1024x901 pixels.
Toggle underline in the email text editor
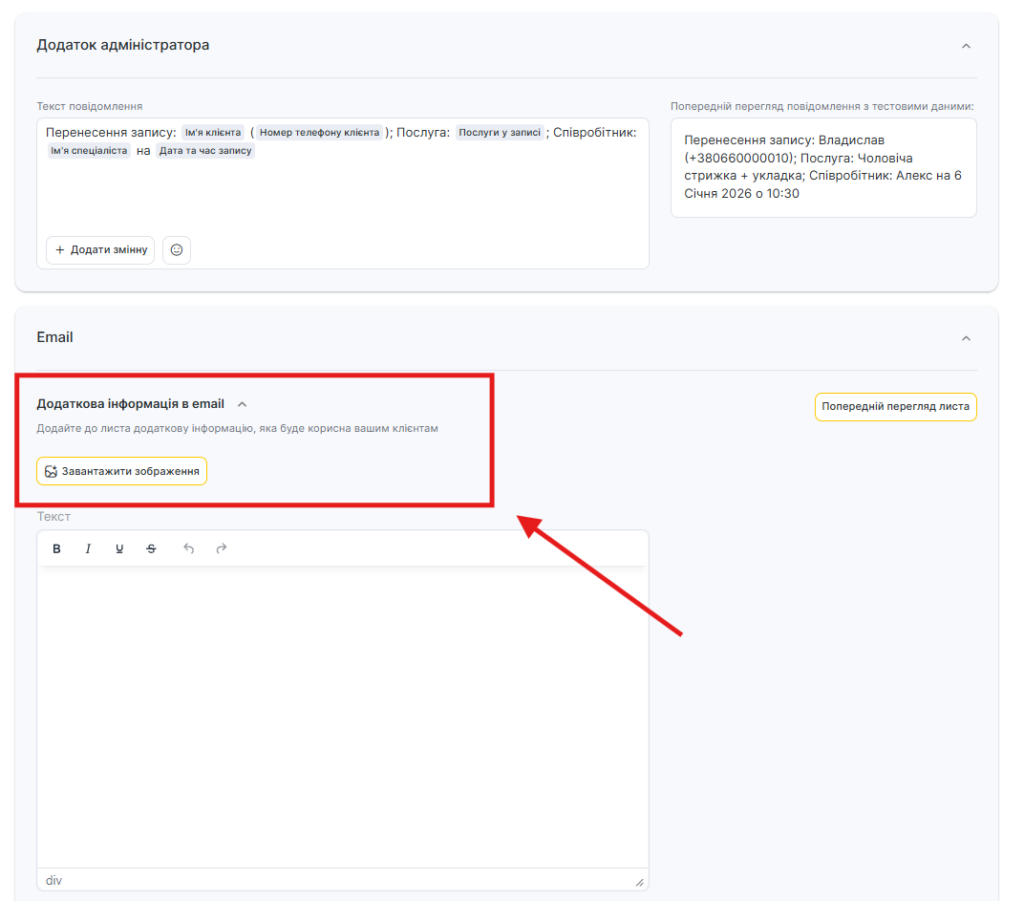[x=119, y=549]
